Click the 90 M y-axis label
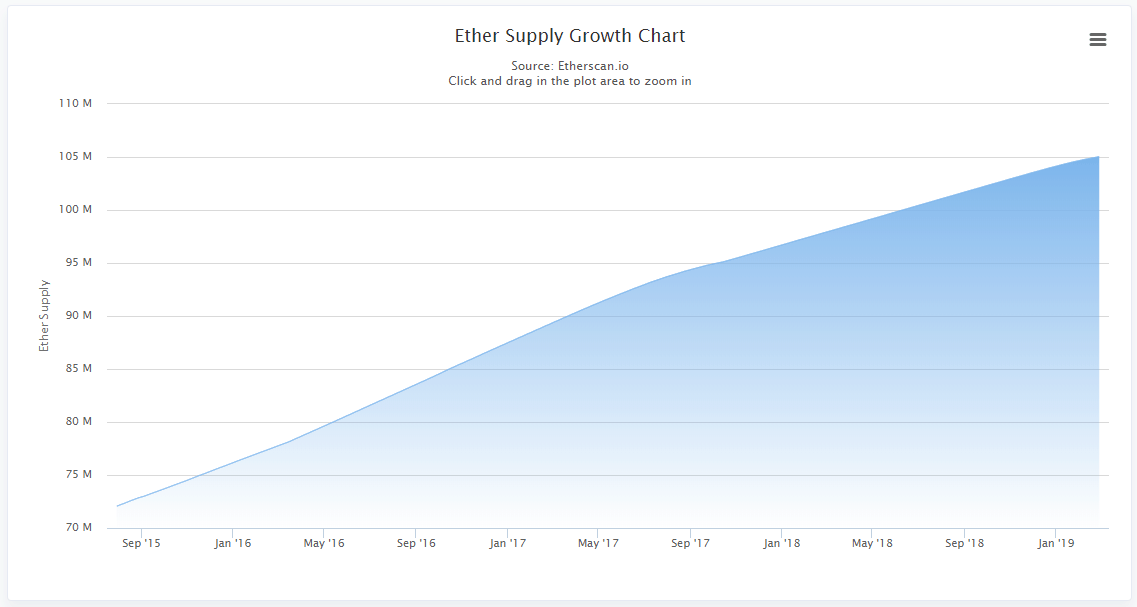Viewport: 1137px width, 607px height. coord(79,315)
